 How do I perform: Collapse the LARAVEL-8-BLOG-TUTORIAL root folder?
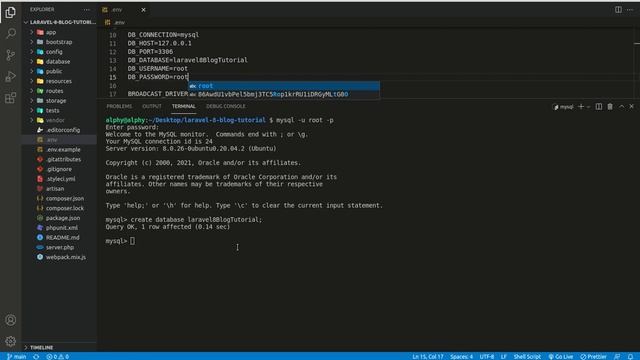60,22
